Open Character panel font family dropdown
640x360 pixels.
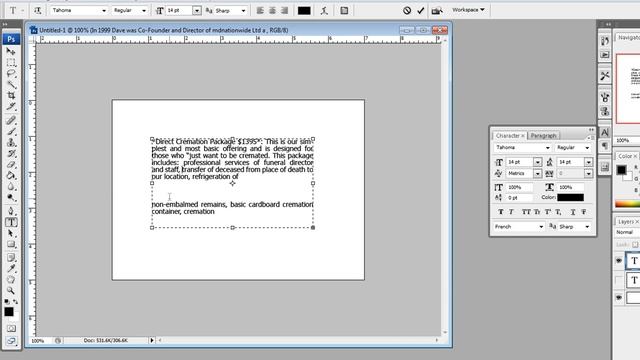pyautogui.click(x=547, y=148)
